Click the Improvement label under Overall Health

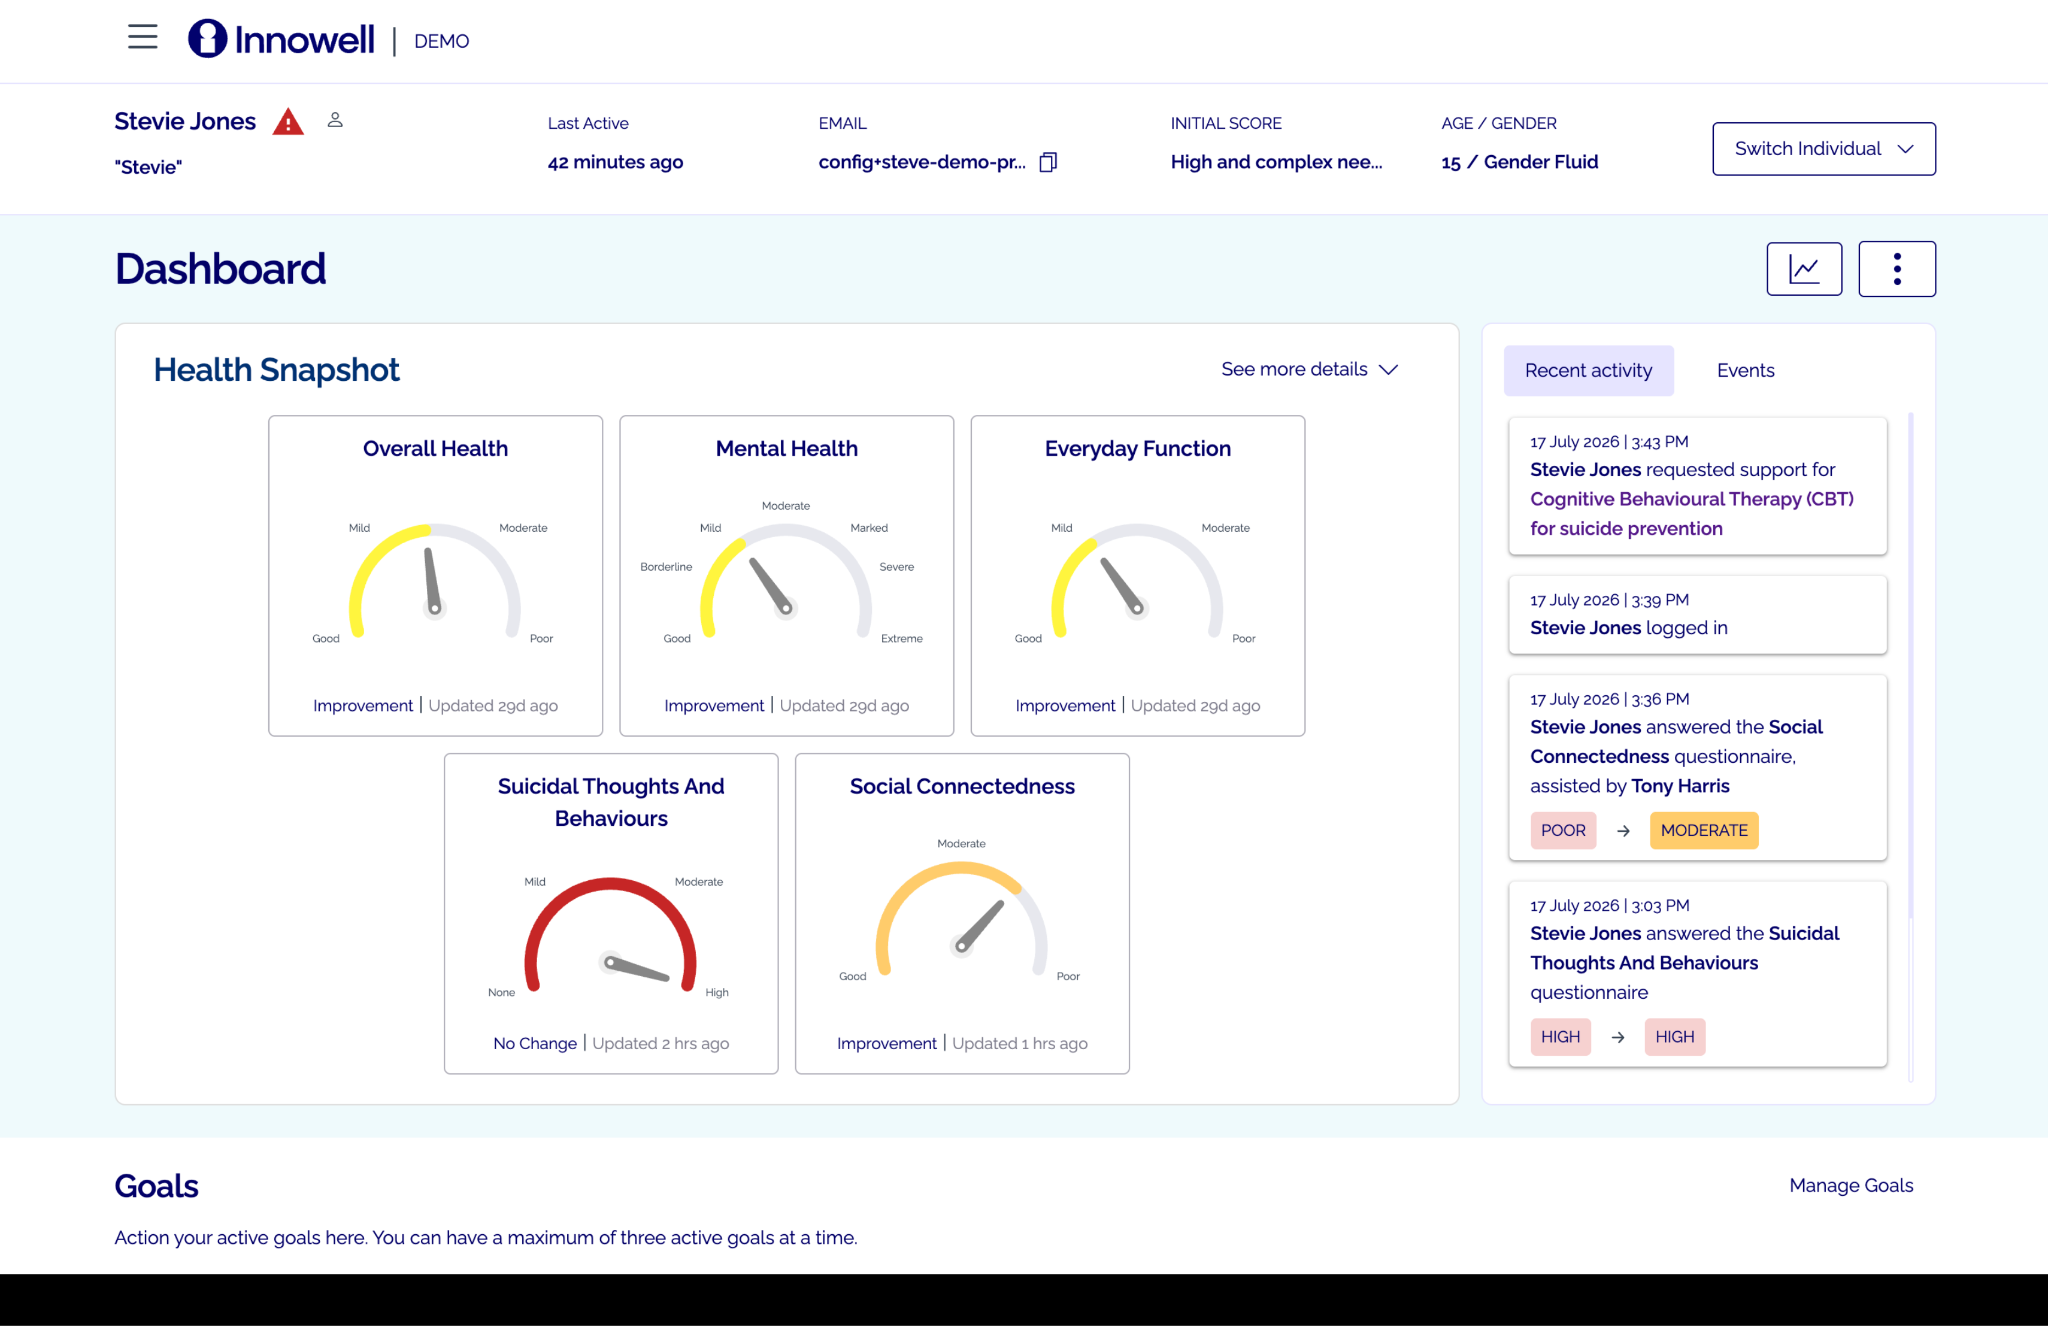click(x=363, y=705)
